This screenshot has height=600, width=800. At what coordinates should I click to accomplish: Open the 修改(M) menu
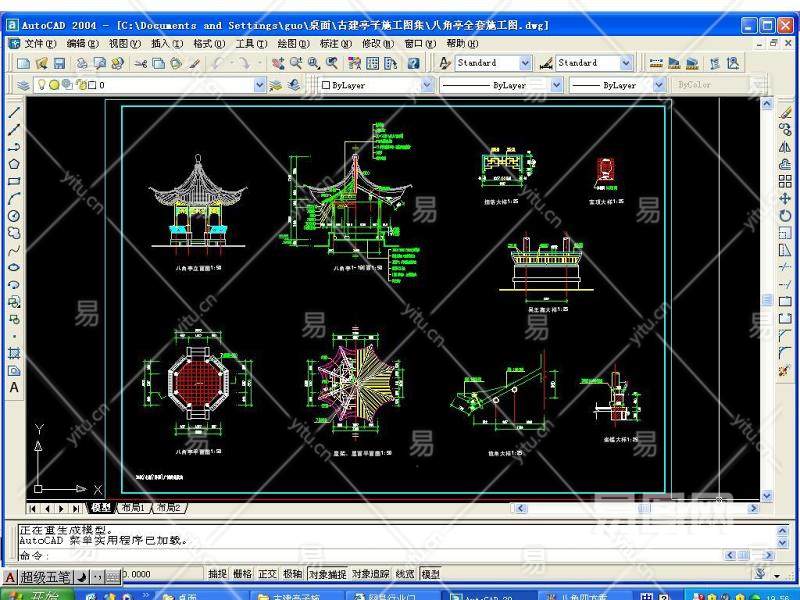[378, 44]
